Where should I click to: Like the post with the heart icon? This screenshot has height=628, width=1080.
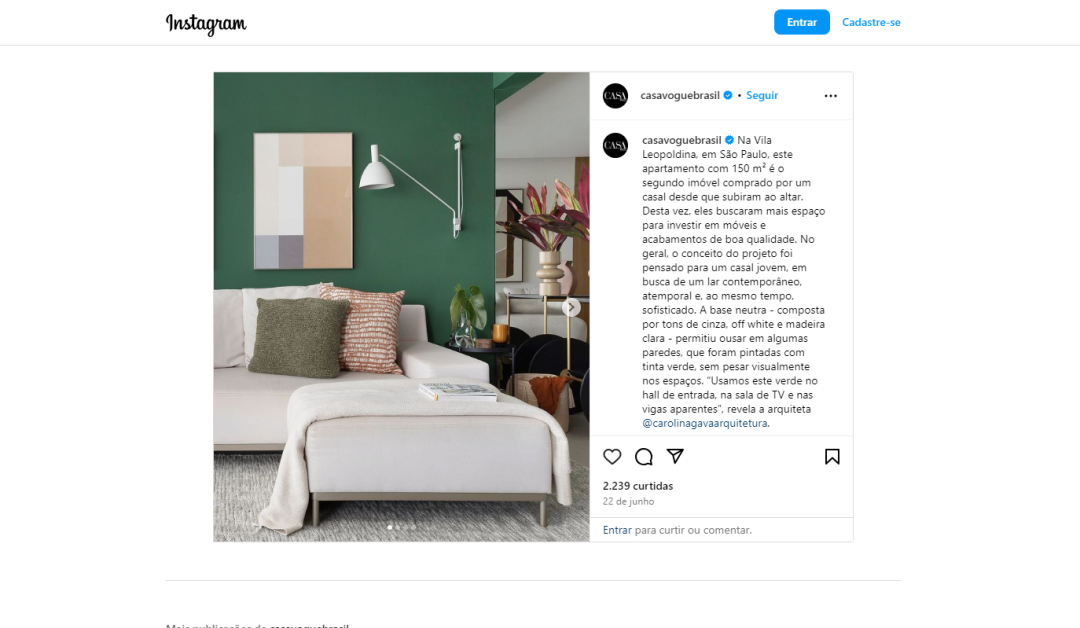tap(612, 457)
